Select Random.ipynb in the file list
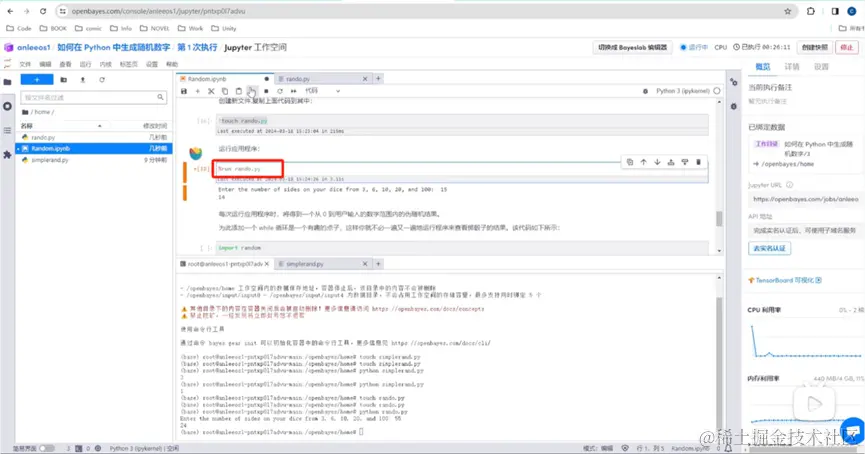865x454 pixels. (x=94, y=148)
